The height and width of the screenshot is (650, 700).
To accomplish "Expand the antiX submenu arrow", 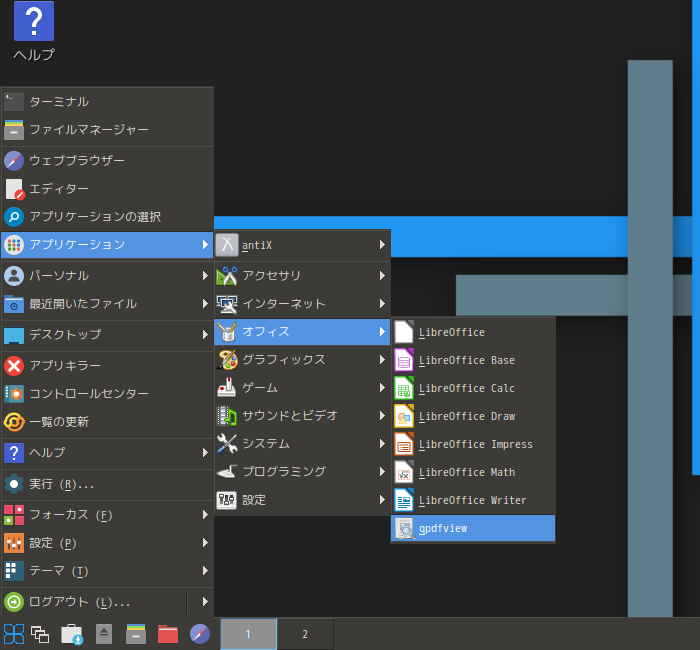I will [382, 245].
